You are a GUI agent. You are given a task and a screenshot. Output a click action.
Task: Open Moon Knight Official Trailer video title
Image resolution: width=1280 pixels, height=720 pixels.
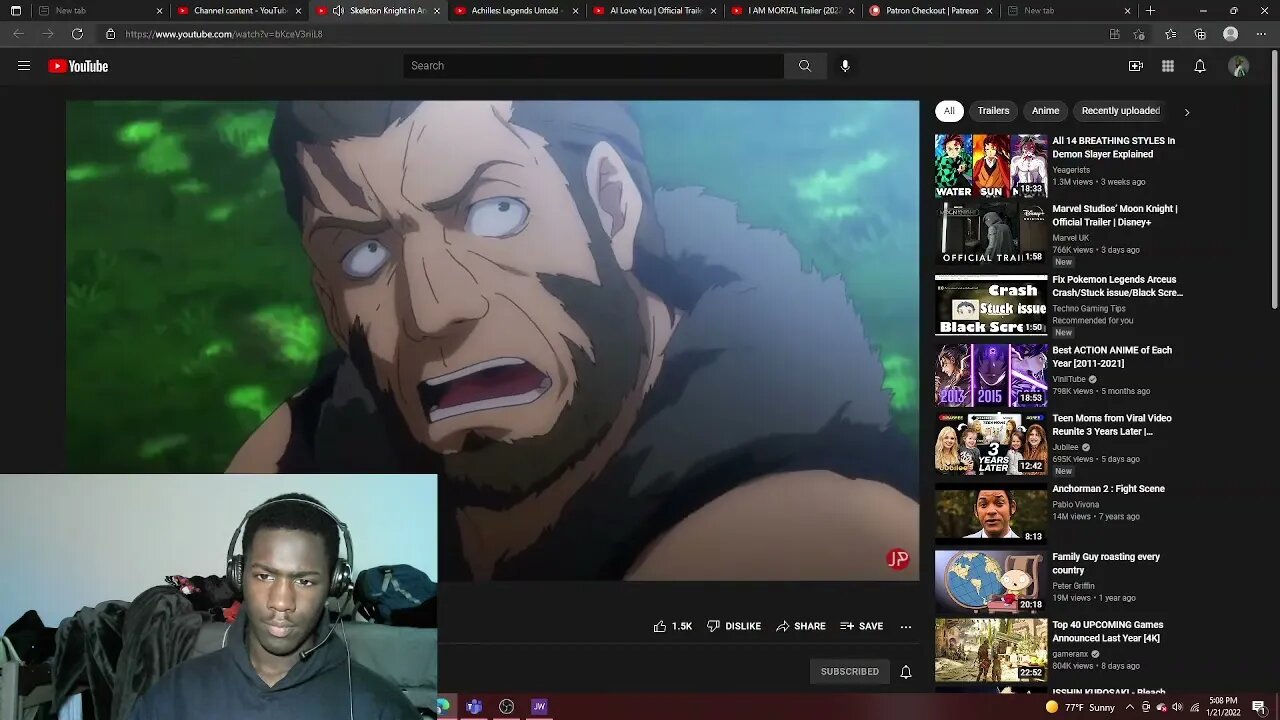pos(1114,216)
